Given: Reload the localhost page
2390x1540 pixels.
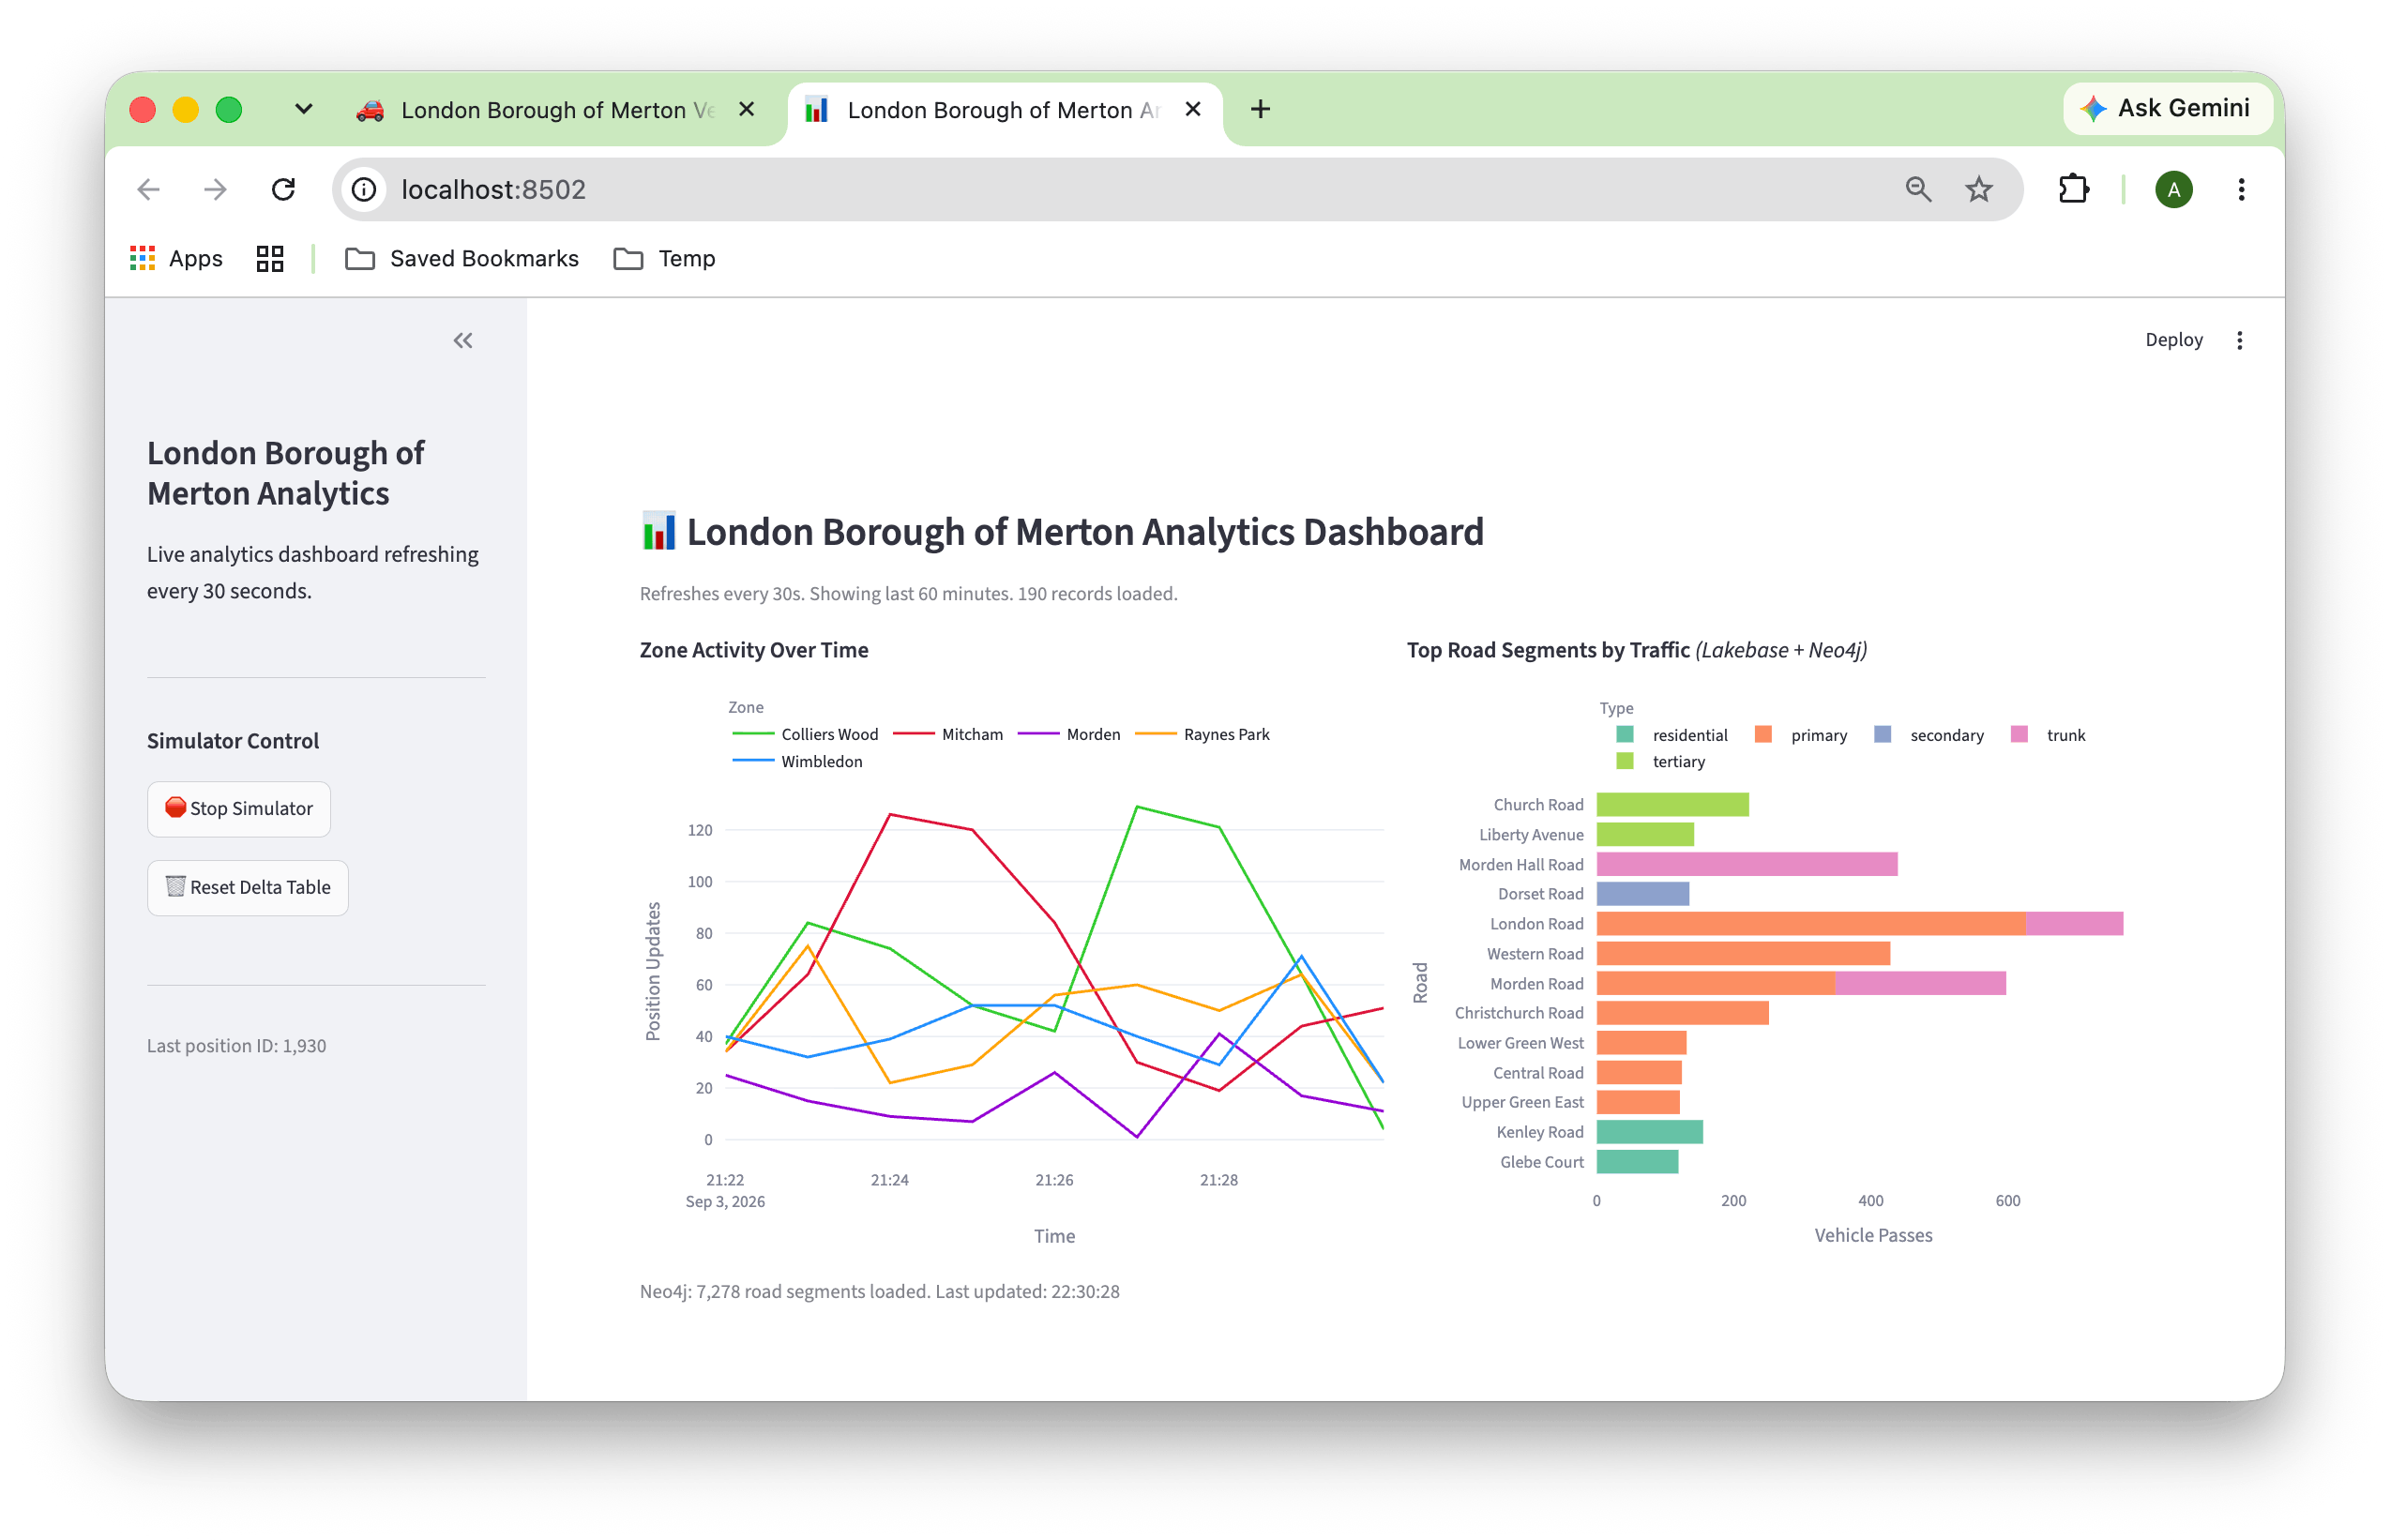Looking at the screenshot, I should [x=284, y=189].
